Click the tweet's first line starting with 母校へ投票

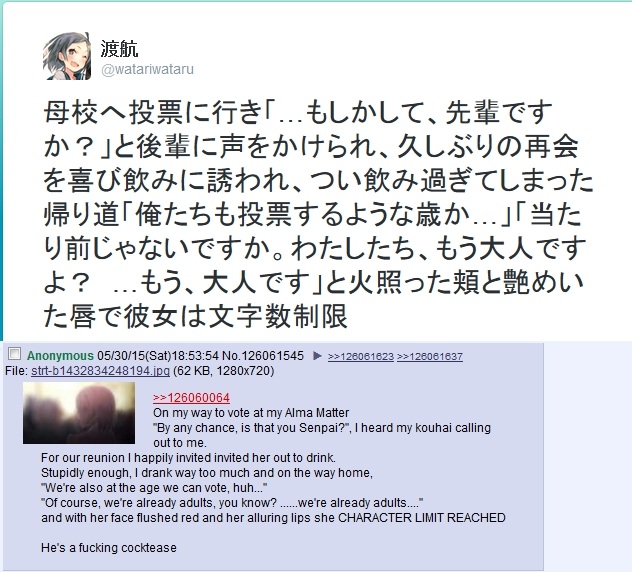click(298, 112)
